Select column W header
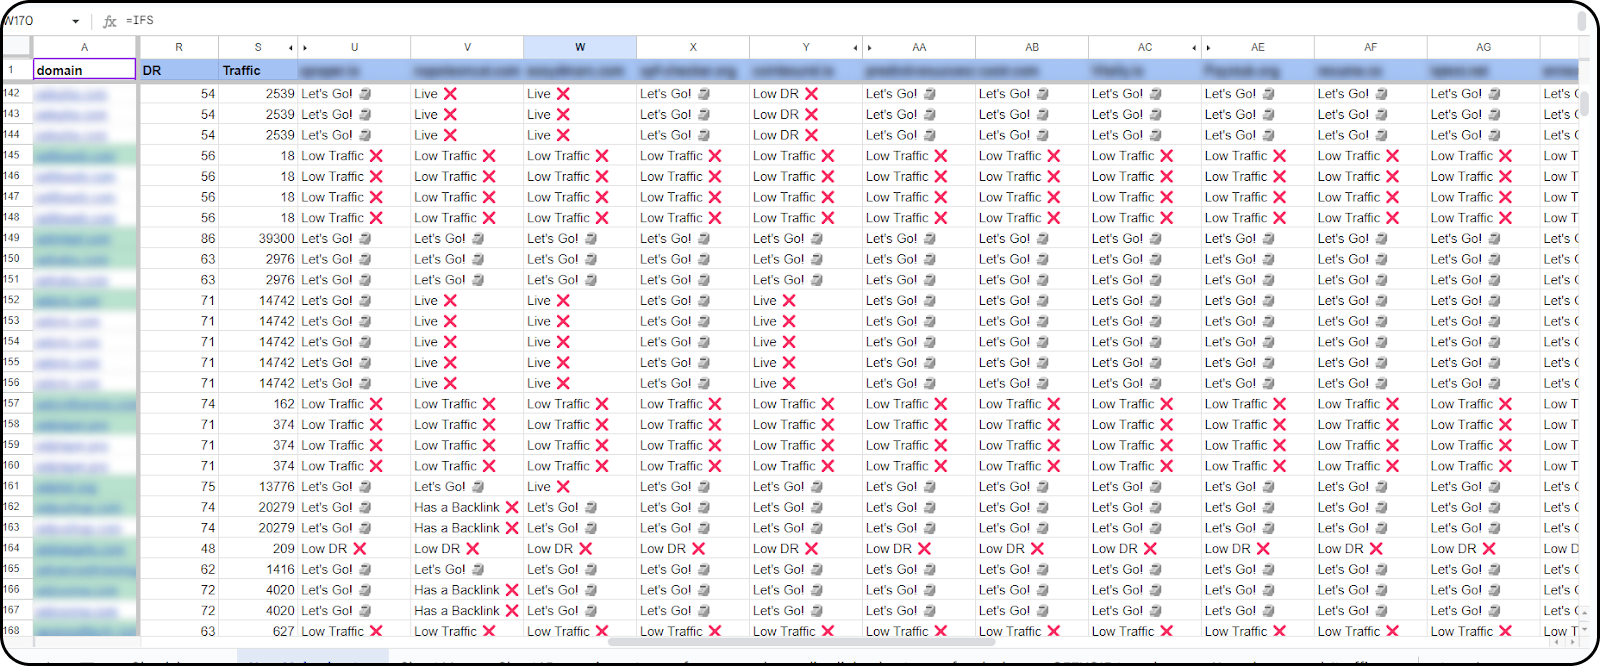Viewport: 1600px width, 666px height. pos(580,47)
